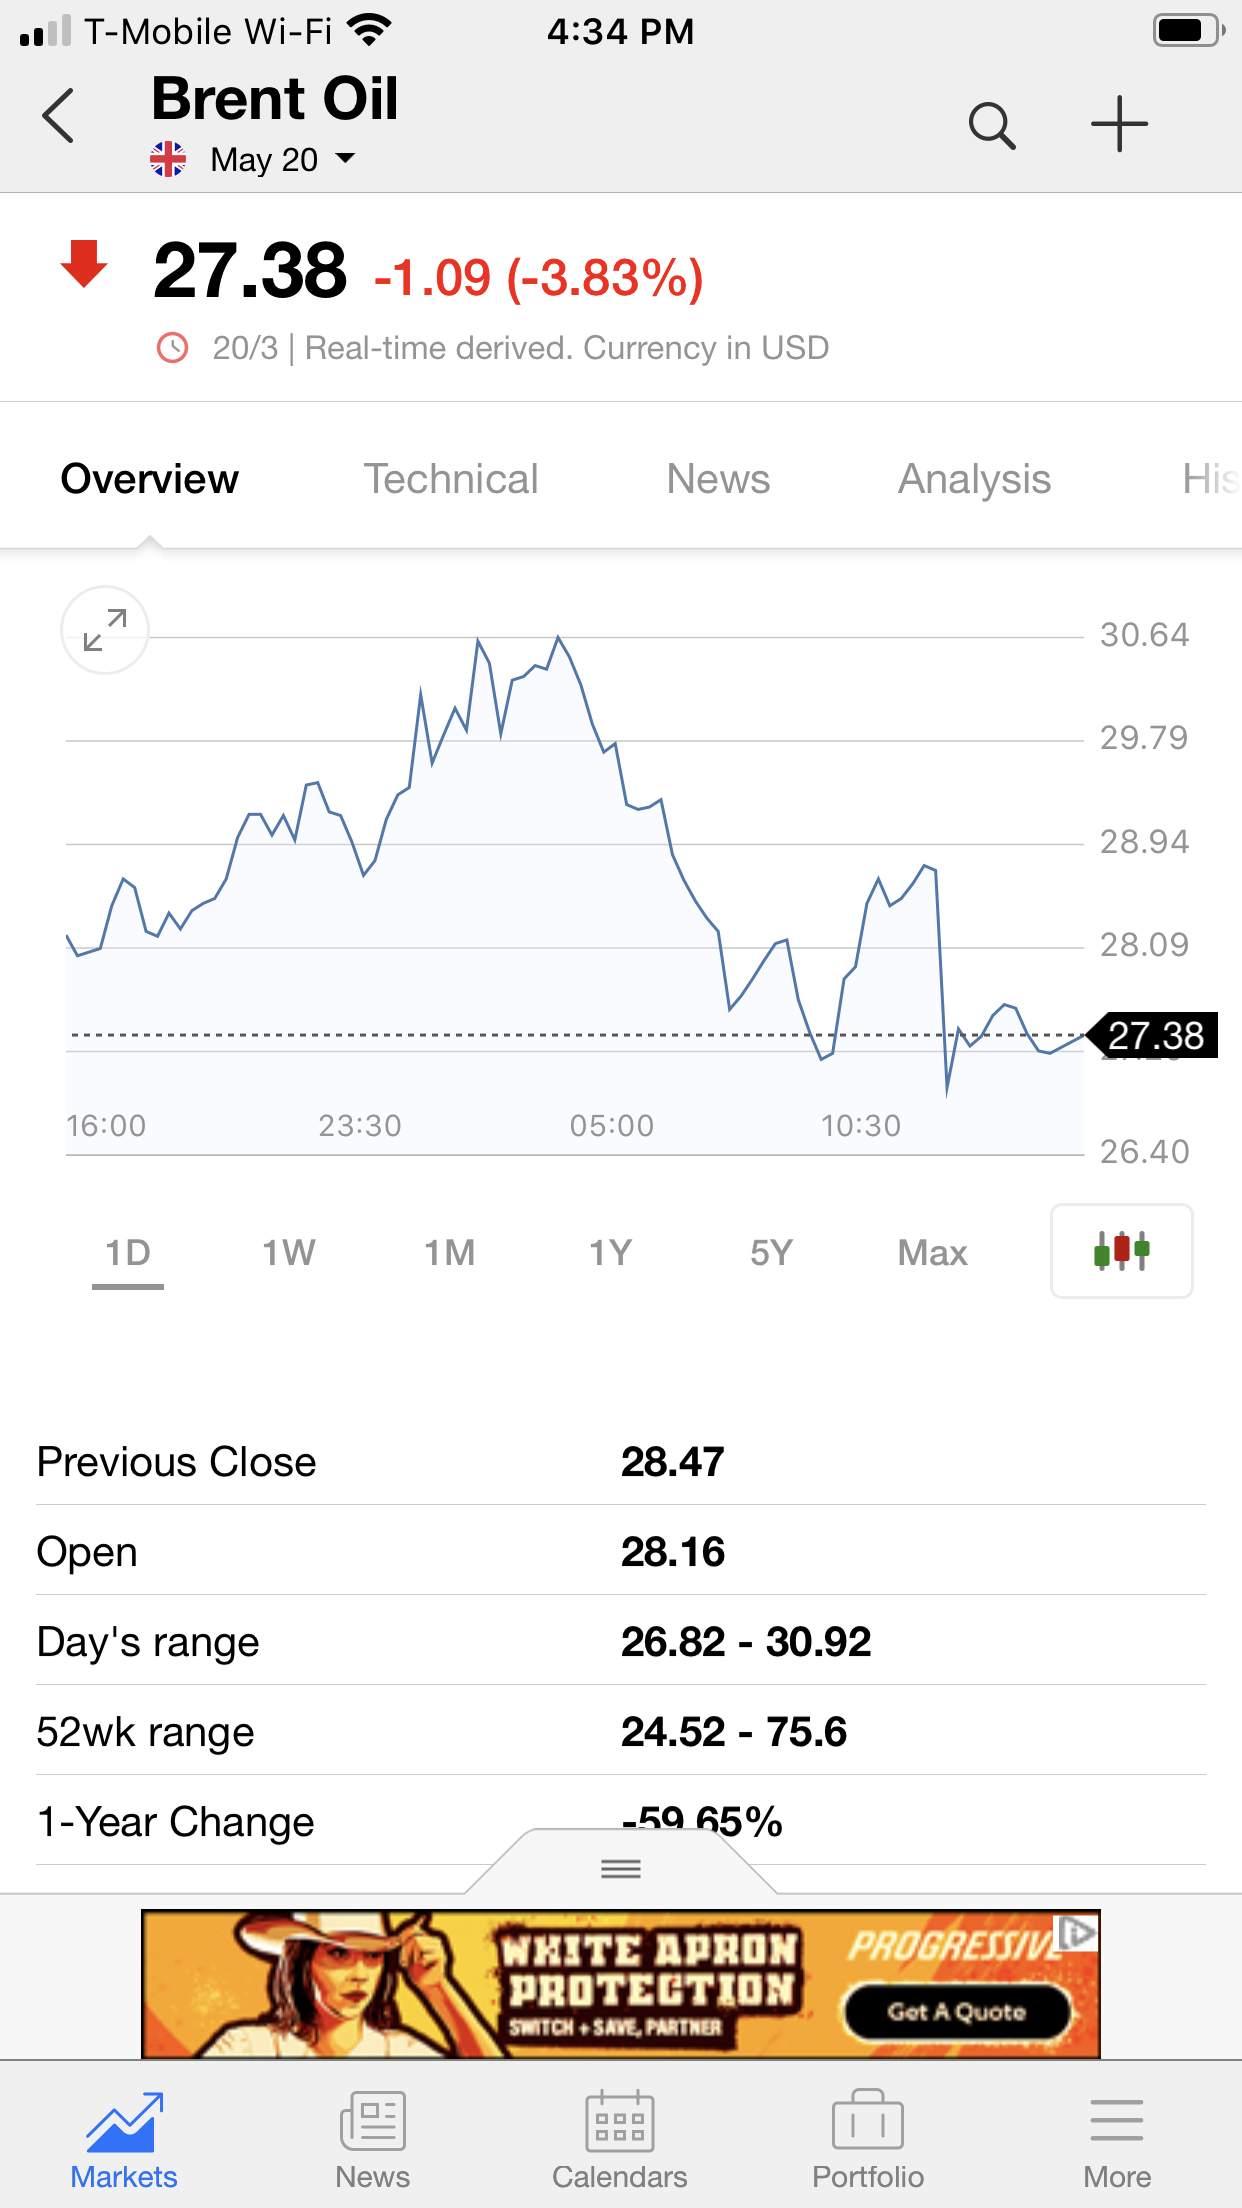Tap Get A Quote in Progressive ad
This screenshot has height=2208, width=1242.
957,2012
